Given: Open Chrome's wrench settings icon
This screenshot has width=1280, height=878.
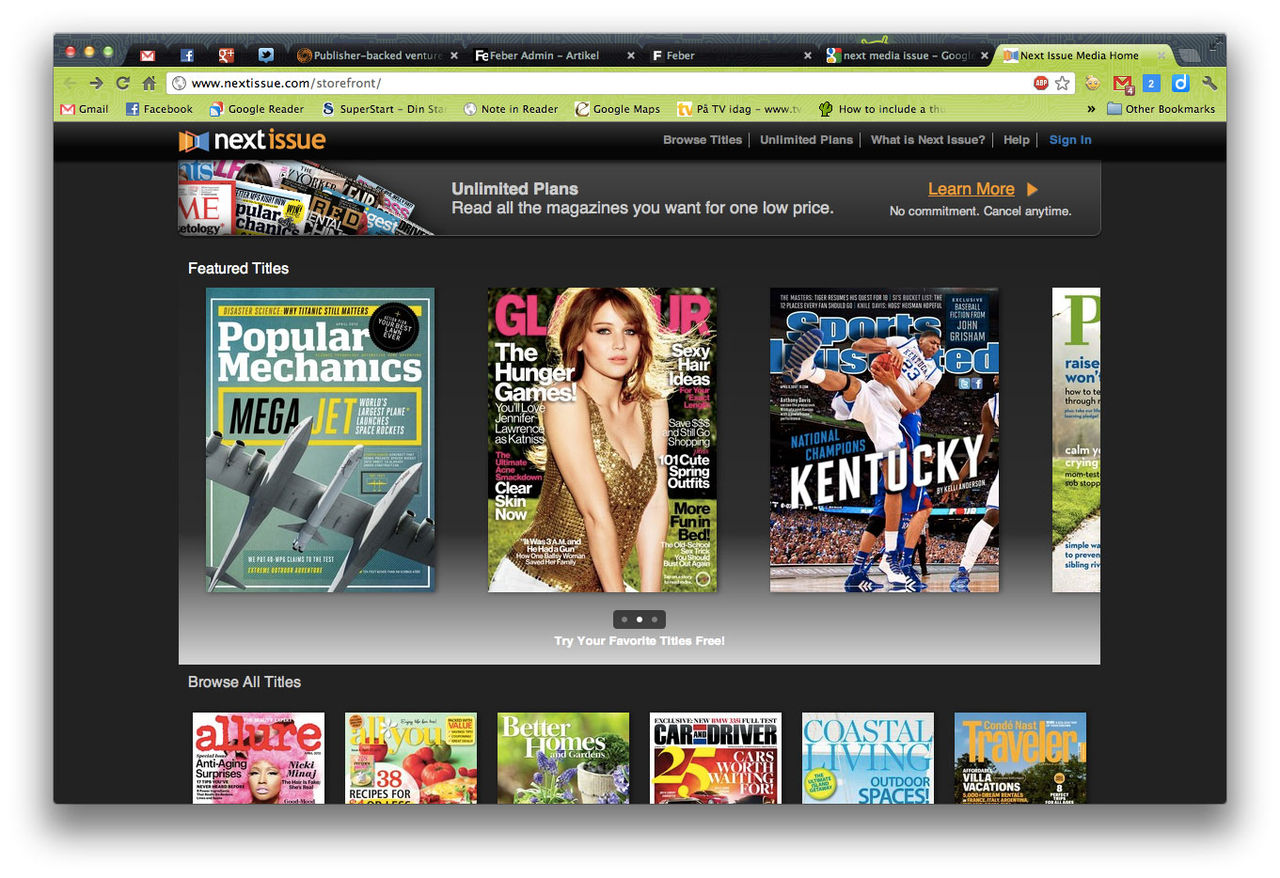Looking at the screenshot, I should click(x=1207, y=83).
